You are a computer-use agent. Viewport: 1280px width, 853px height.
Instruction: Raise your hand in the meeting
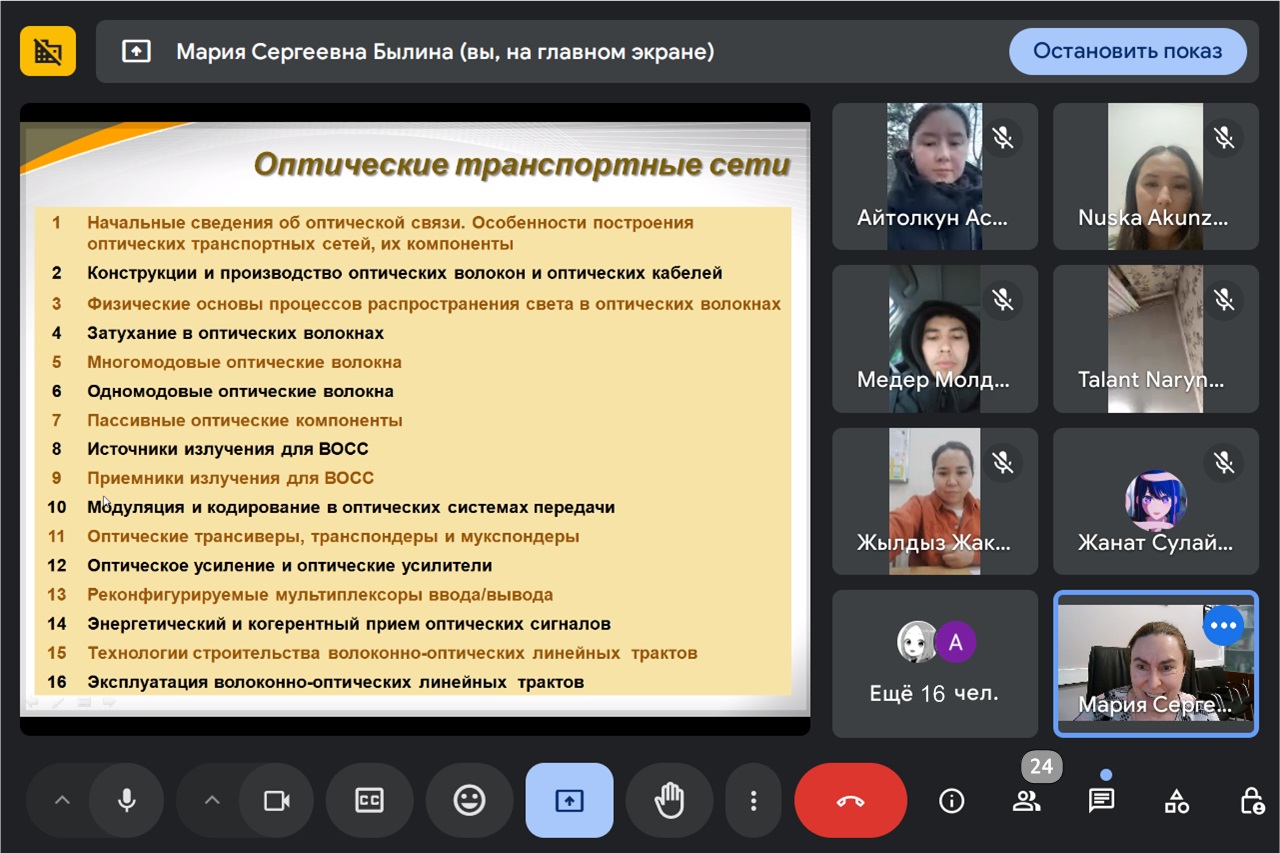click(669, 800)
